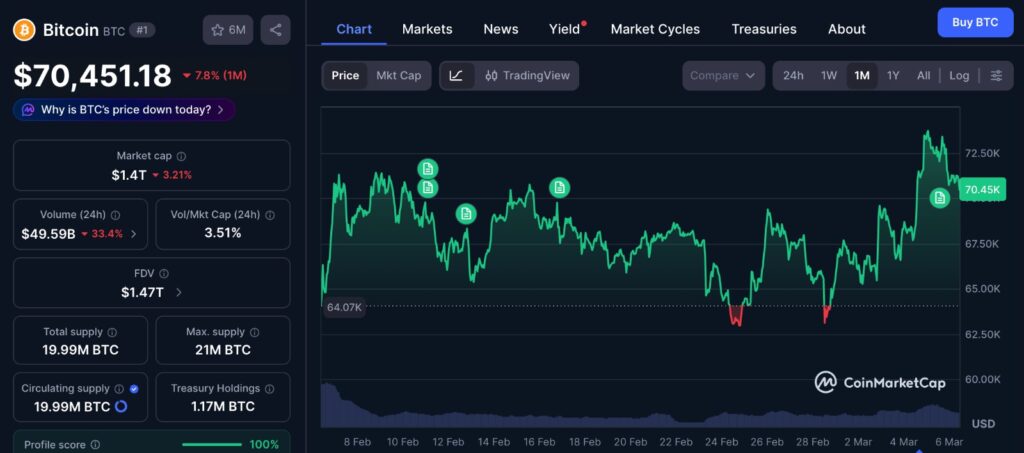Screen dimensions: 1024x453
Task: Click the AI icon in price-down prompt
Action: point(28,110)
